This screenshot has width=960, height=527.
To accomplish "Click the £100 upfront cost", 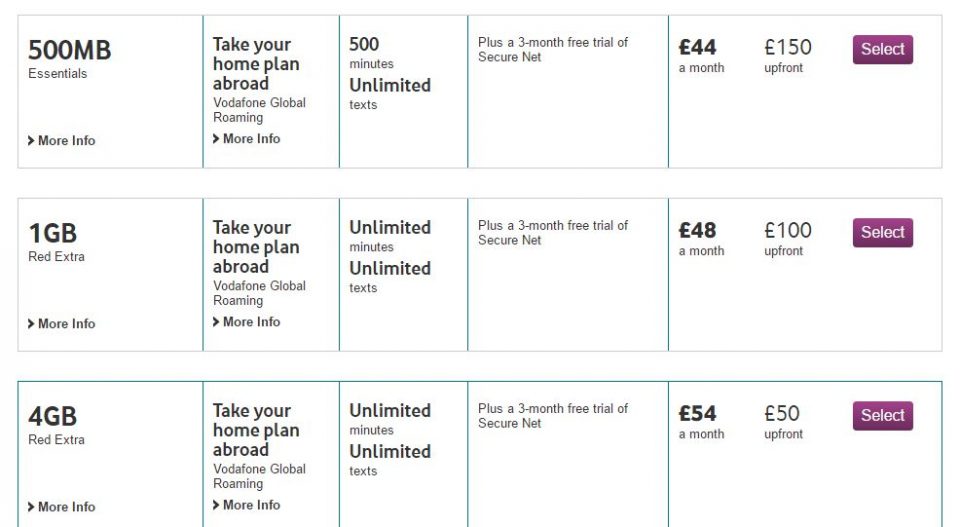I will [788, 230].
